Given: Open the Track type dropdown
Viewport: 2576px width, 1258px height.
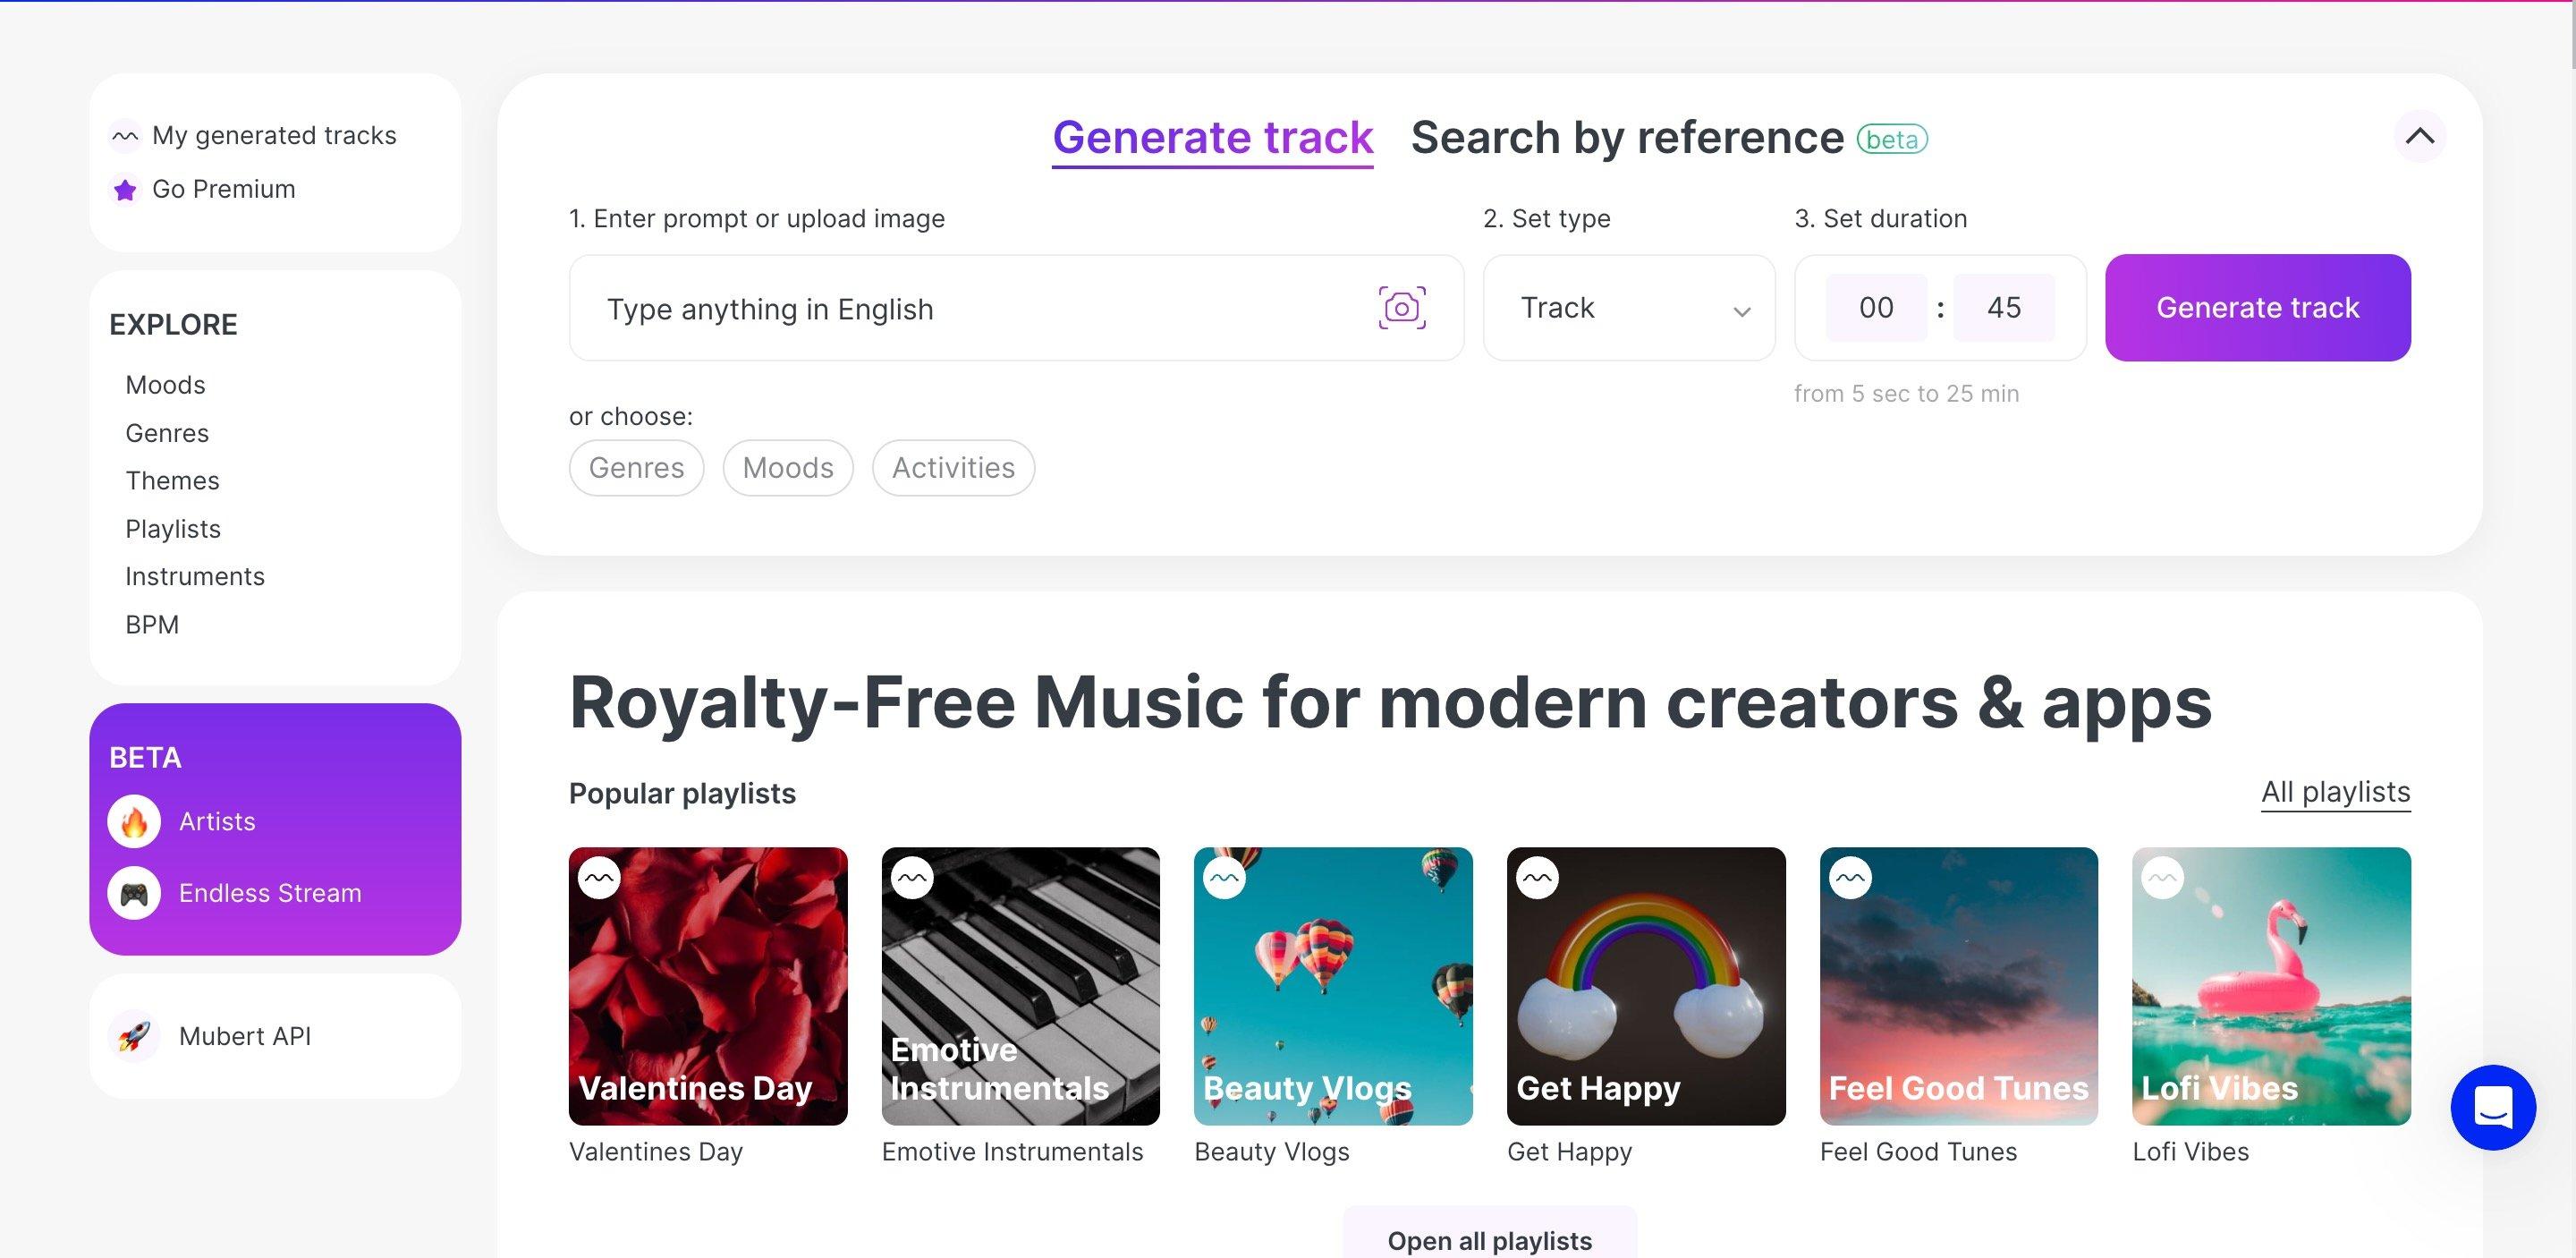Looking at the screenshot, I should 1629,307.
